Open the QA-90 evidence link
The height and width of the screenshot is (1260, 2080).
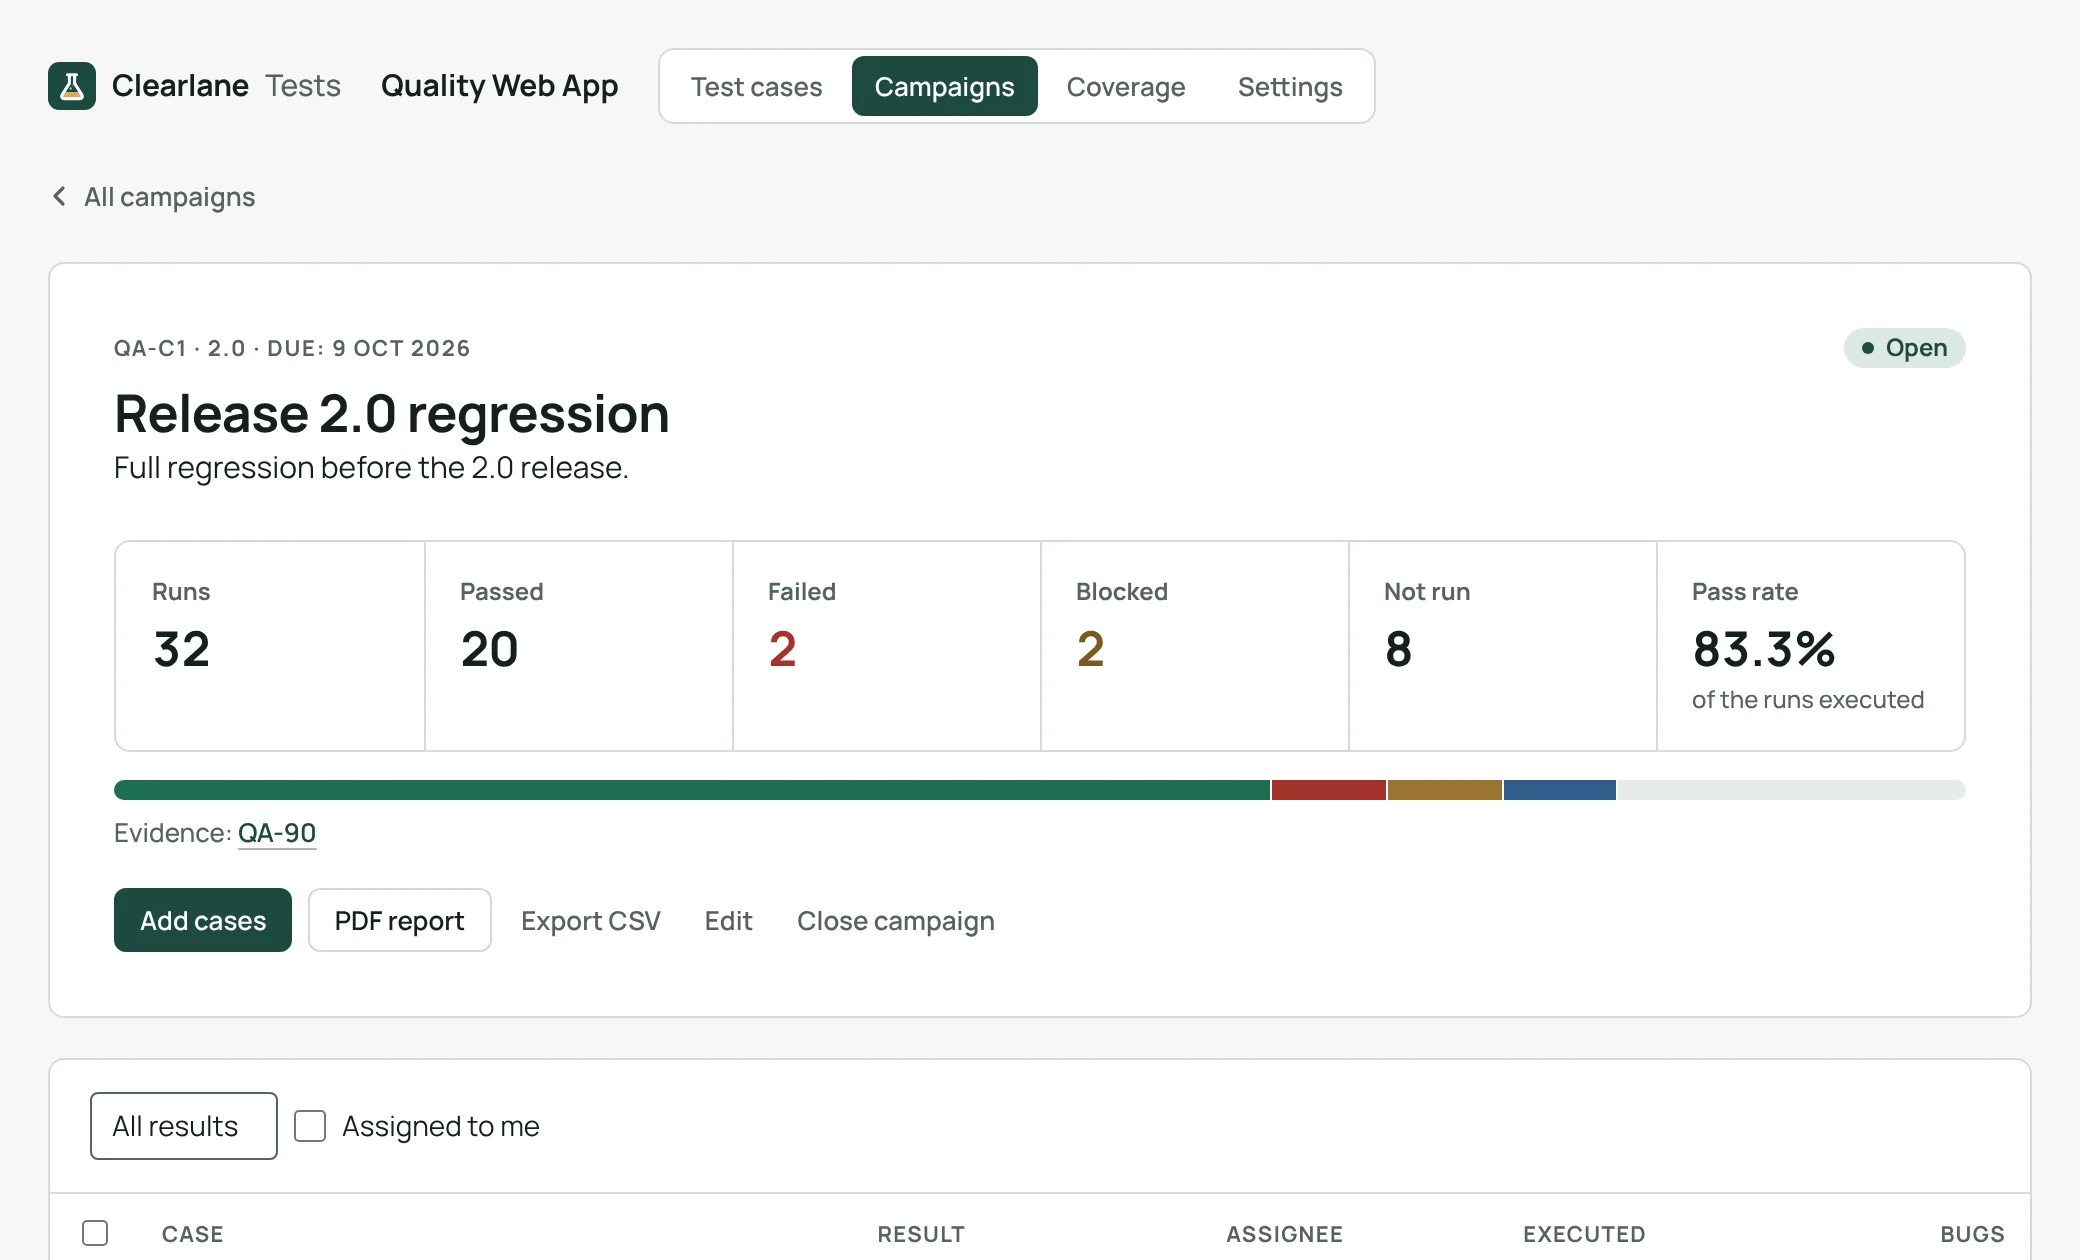click(277, 833)
